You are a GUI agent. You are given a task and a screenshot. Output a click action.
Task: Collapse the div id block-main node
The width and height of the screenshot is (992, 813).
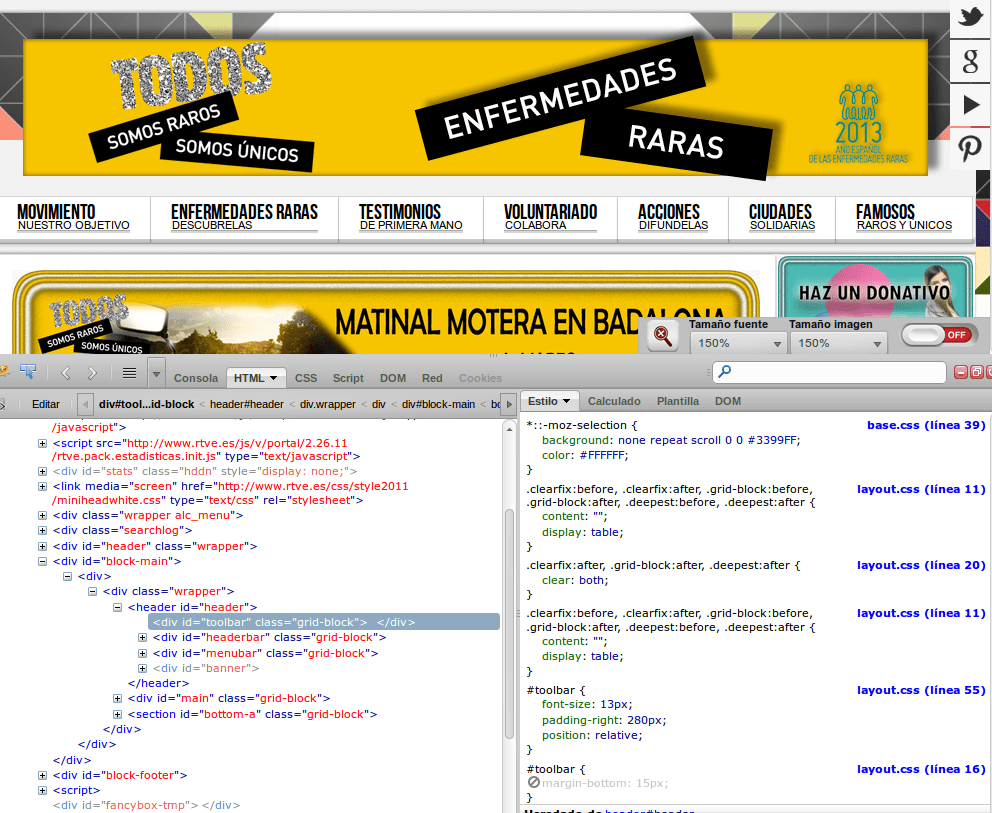tap(42, 561)
